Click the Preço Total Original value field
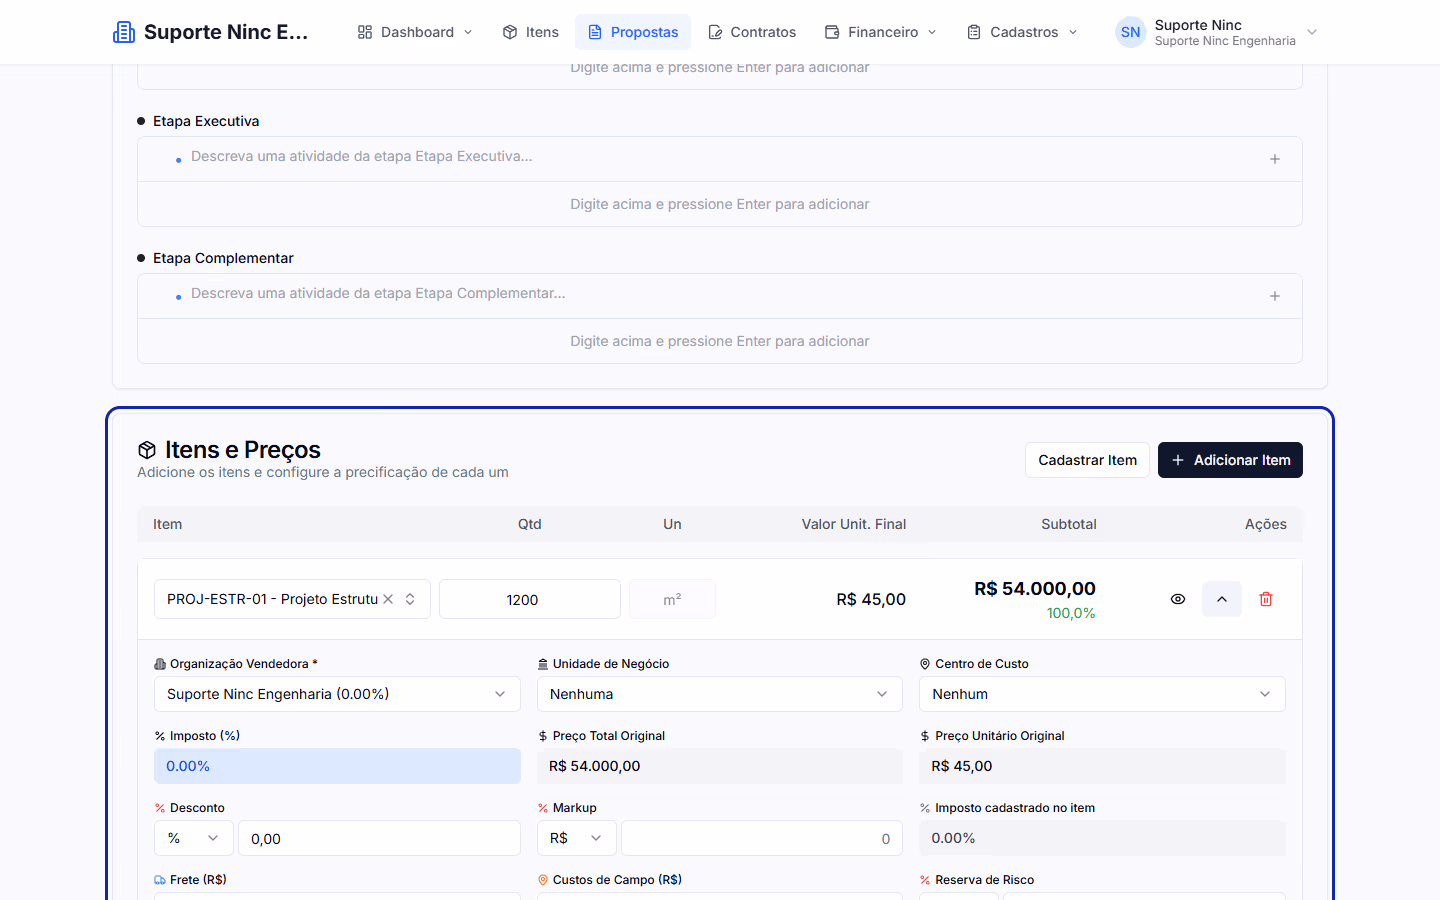1440x900 pixels. tap(720, 766)
